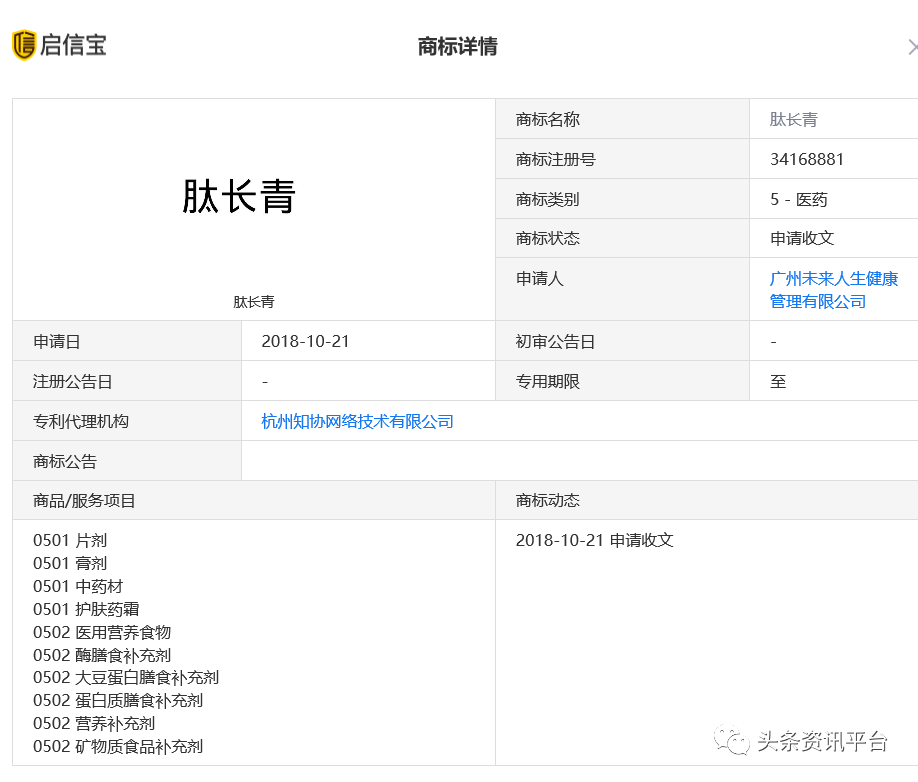
Task: Click the 2018-10-21 申请收文 timeline entry
Action: (594, 540)
